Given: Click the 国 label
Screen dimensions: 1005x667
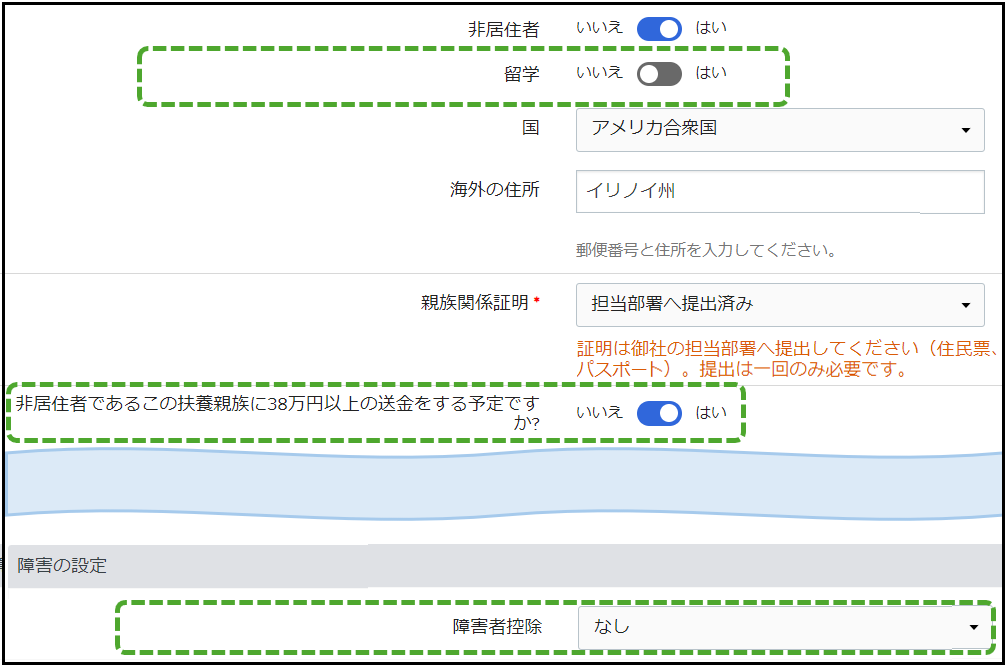Looking at the screenshot, I should (x=530, y=128).
